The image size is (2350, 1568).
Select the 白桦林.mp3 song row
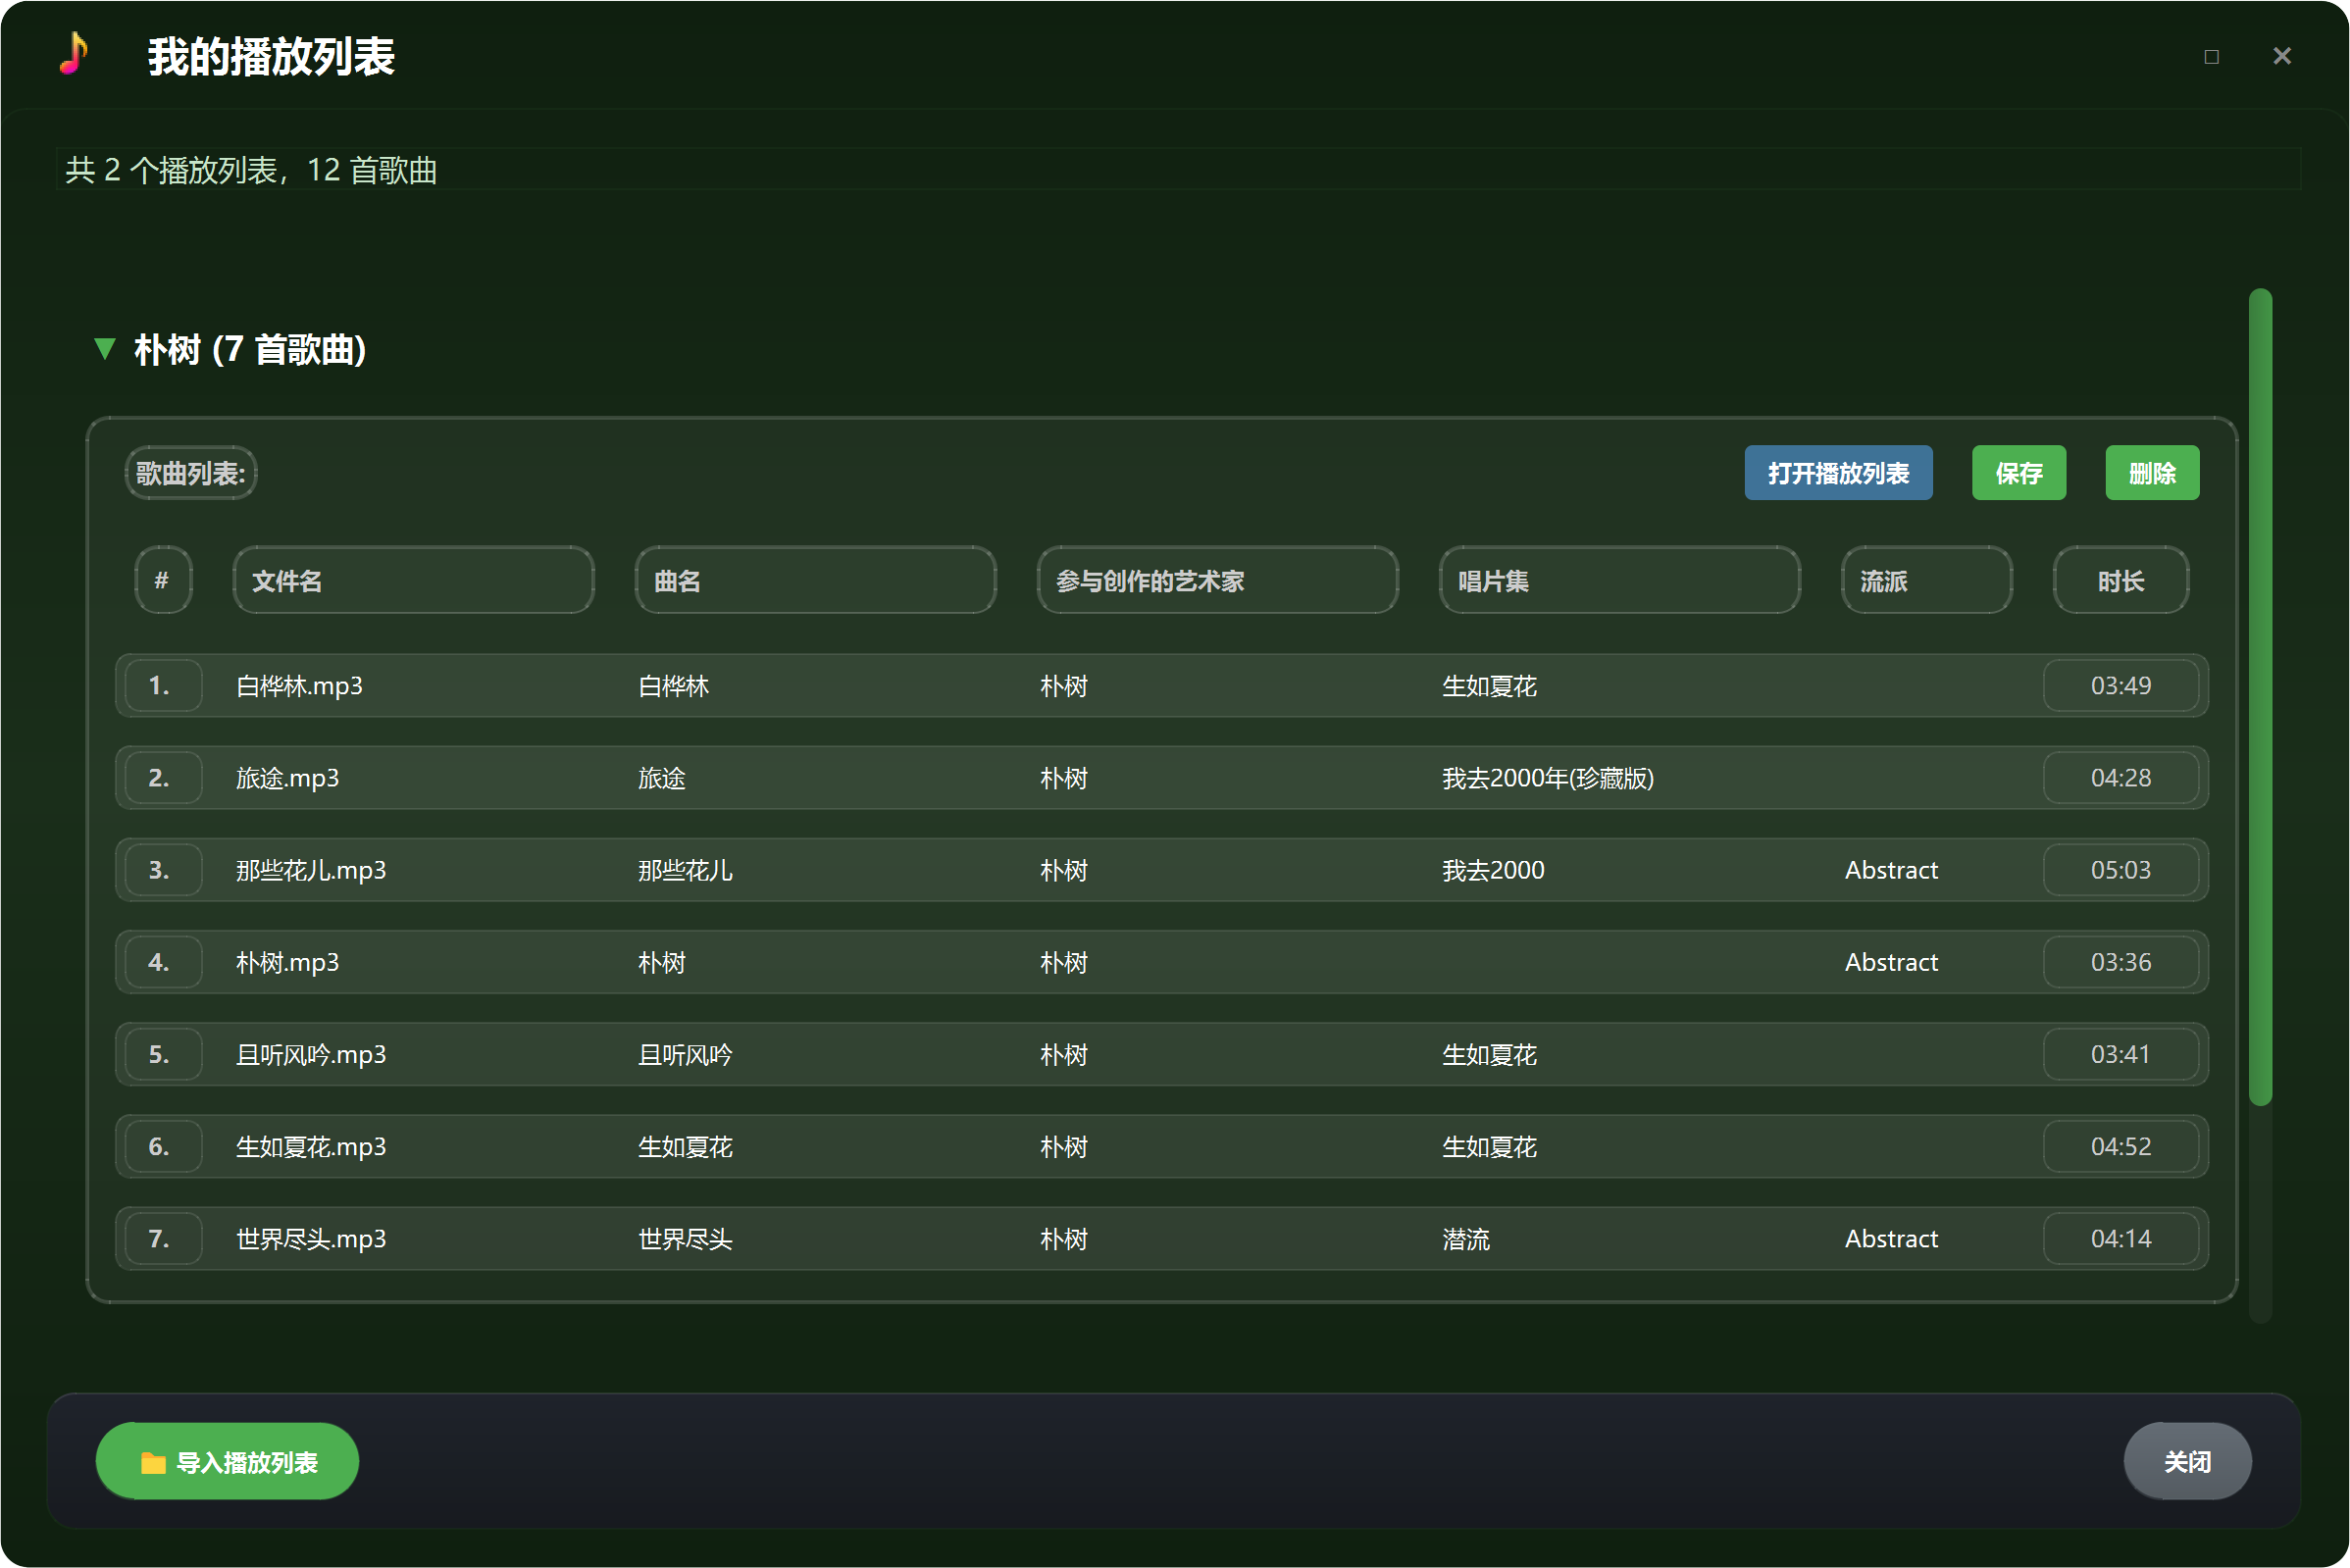pyautogui.click(x=299, y=686)
